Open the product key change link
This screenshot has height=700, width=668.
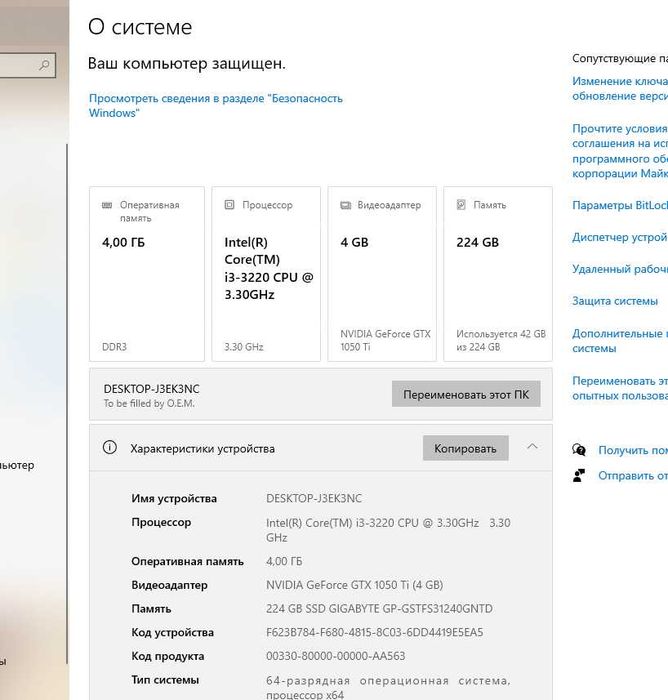(620, 88)
